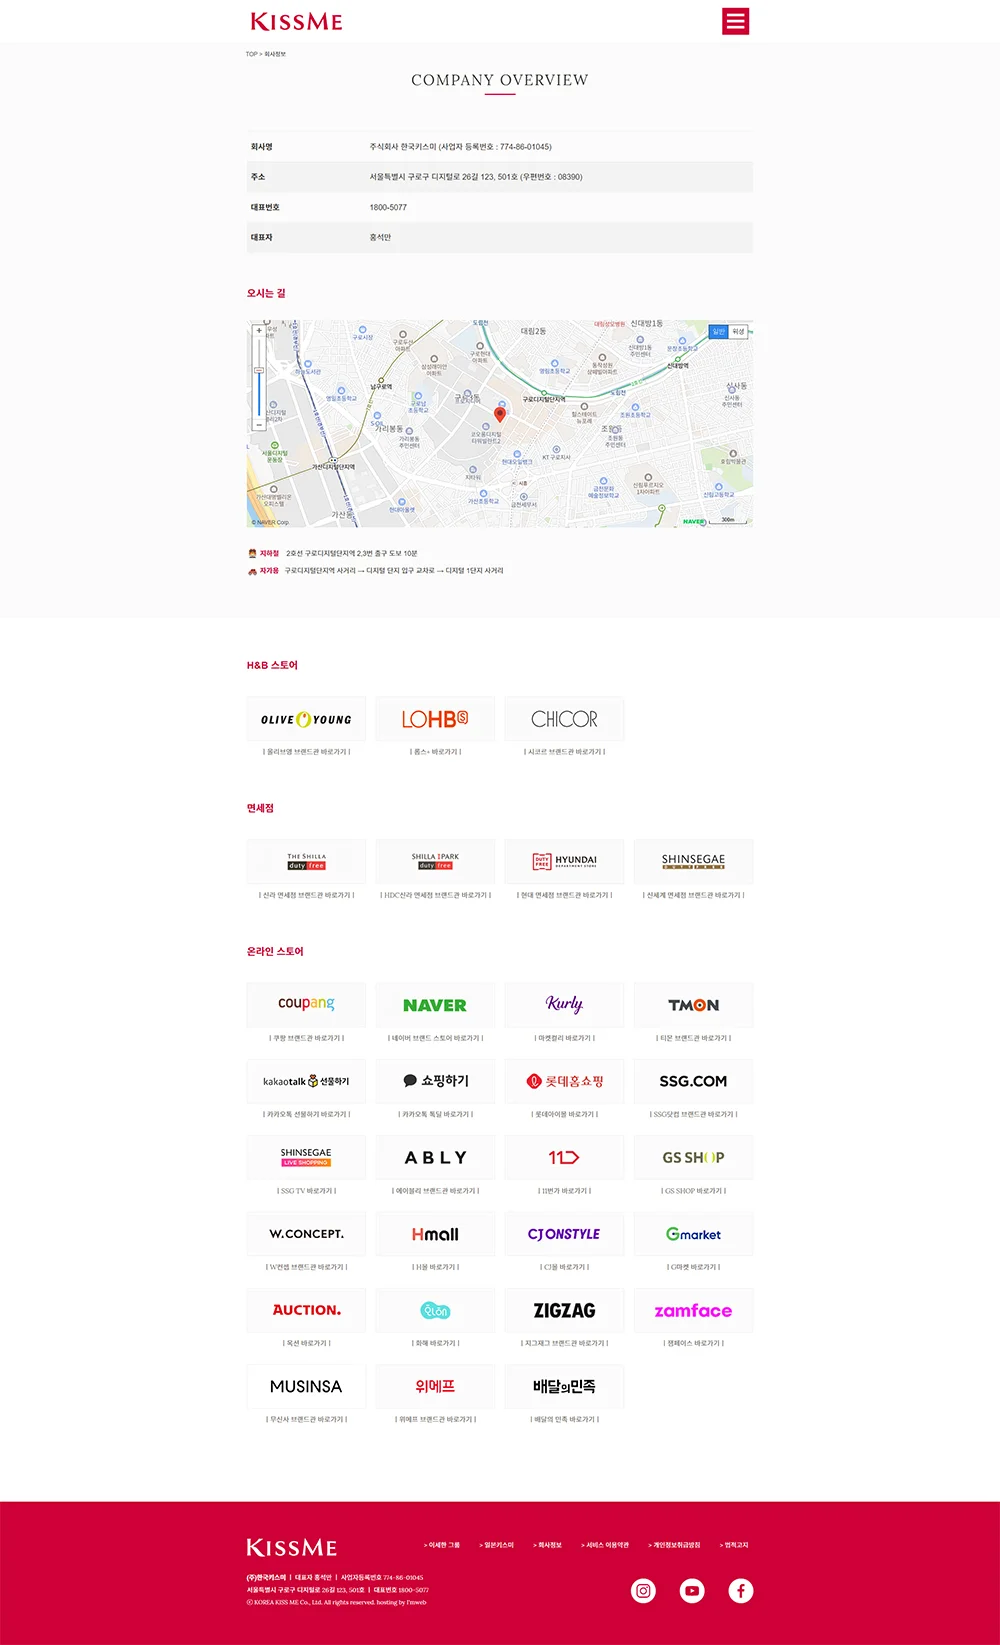Open the 위메프 logo

435,1386
